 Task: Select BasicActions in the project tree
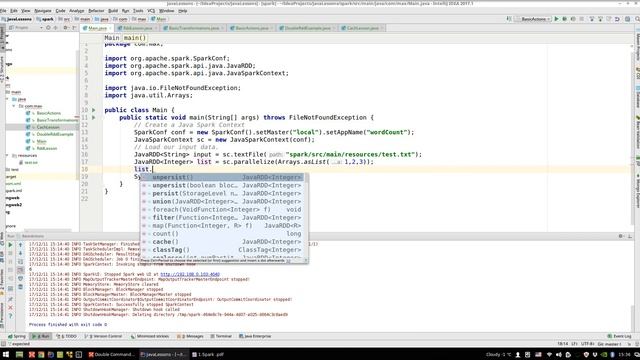[x=49, y=113]
